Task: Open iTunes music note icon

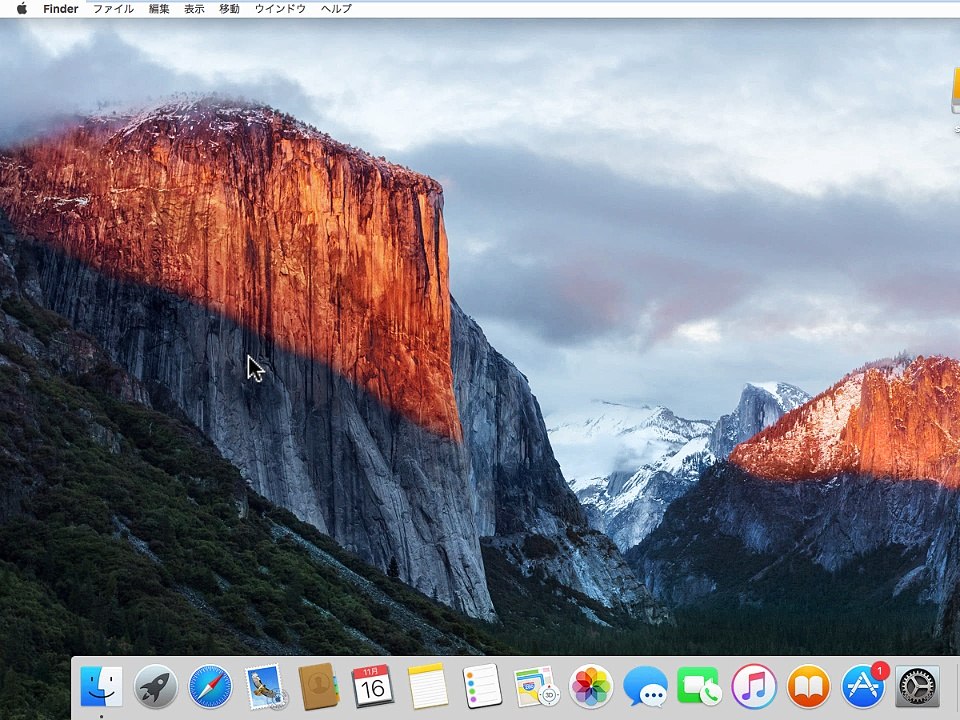Action: (x=754, y=687)
